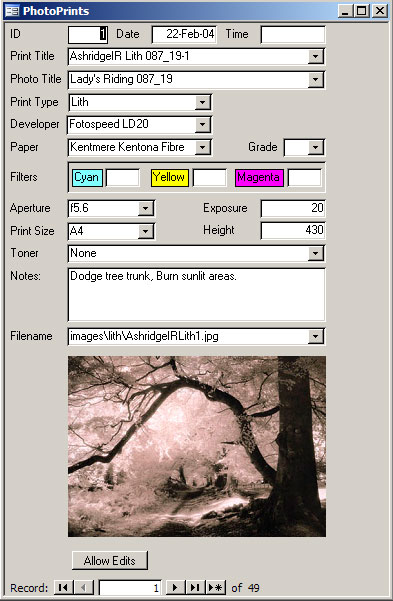
Task: Open the Paper dropdown arrow
Action: [x=202, y=147]
